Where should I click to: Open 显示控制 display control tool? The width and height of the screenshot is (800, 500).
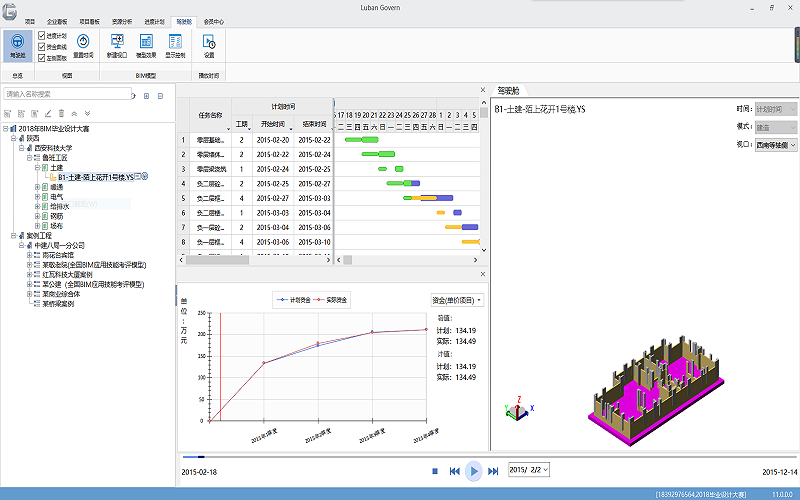tap(175, 45)
